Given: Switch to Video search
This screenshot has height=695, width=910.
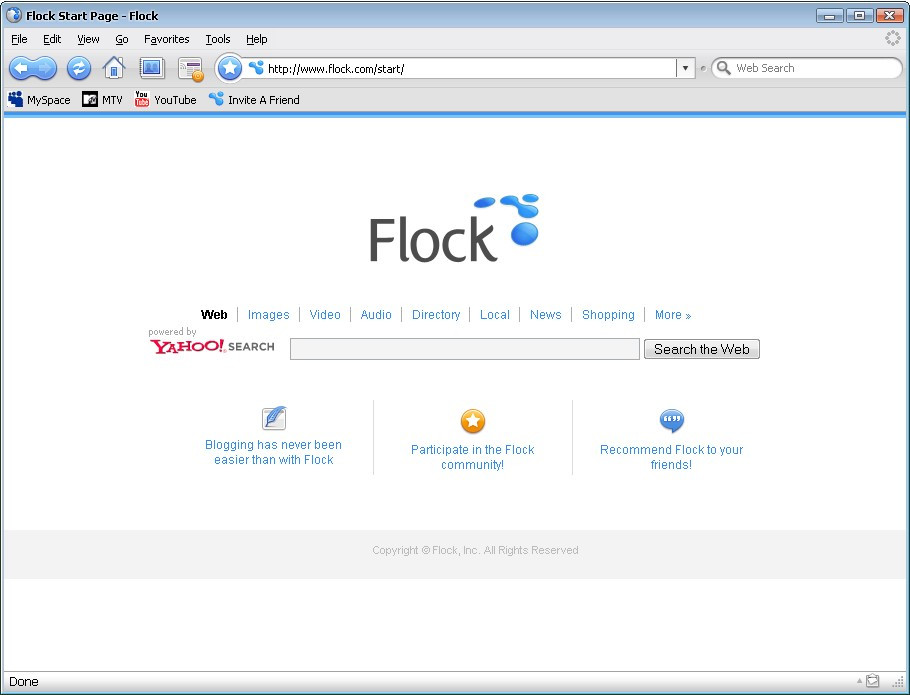Looking at the screenshot, I should (325, 314).
